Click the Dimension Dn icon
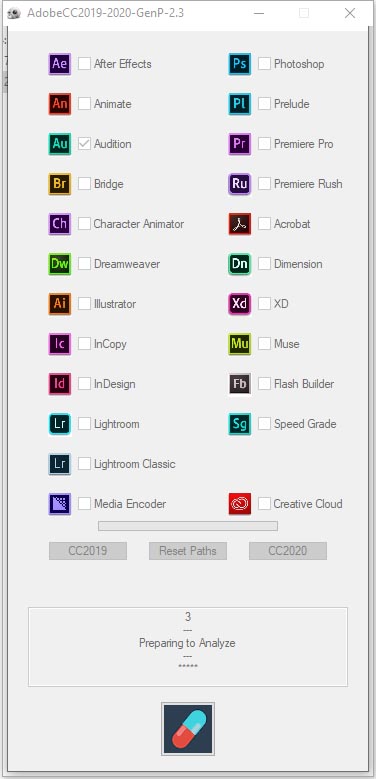The height and width of the screenshot is (779, 376). [240, 264]
